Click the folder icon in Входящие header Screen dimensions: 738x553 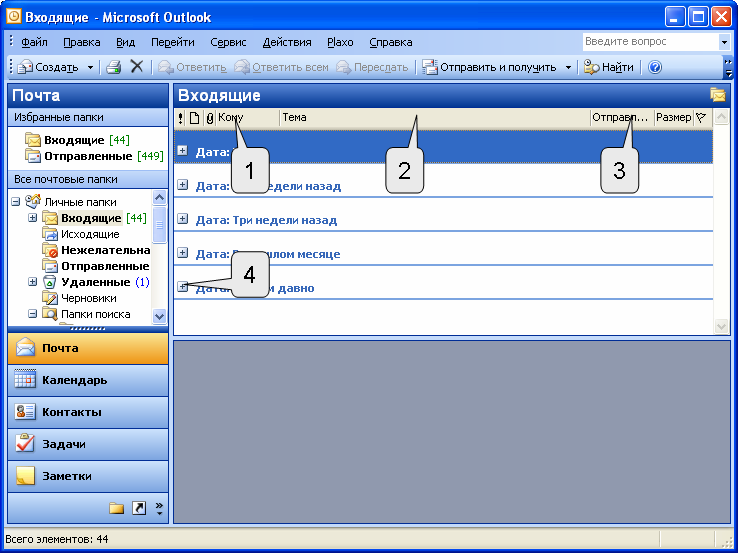pos(718,95)
